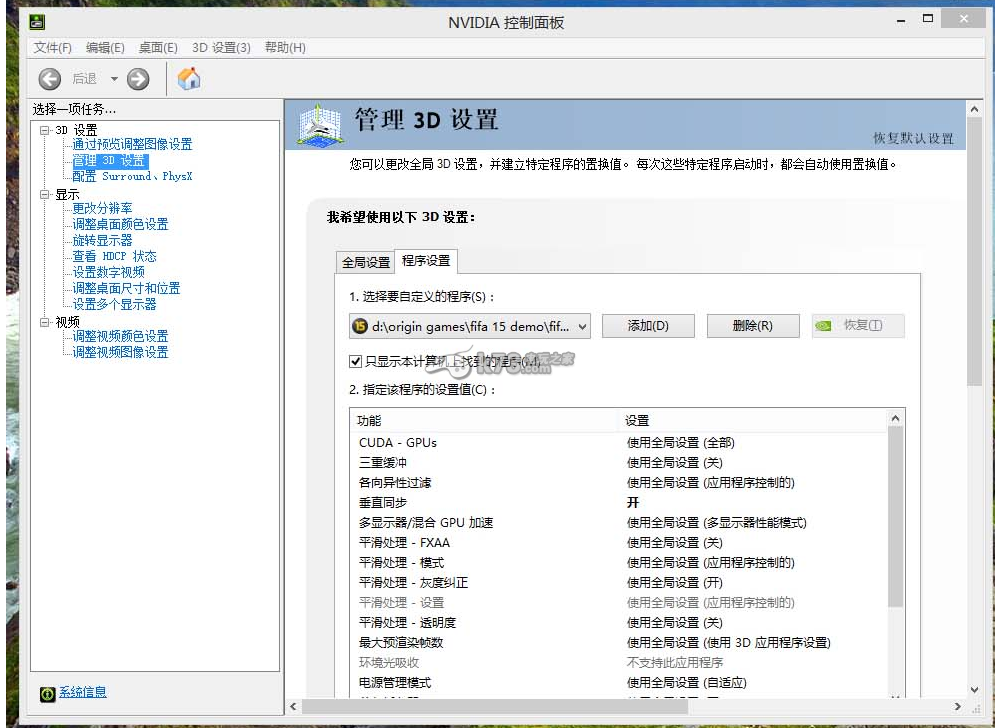This screenshot has height=728, width=995.
Task: Click the NVIDIA icon in title bar
Action: [x=38, y=21]
